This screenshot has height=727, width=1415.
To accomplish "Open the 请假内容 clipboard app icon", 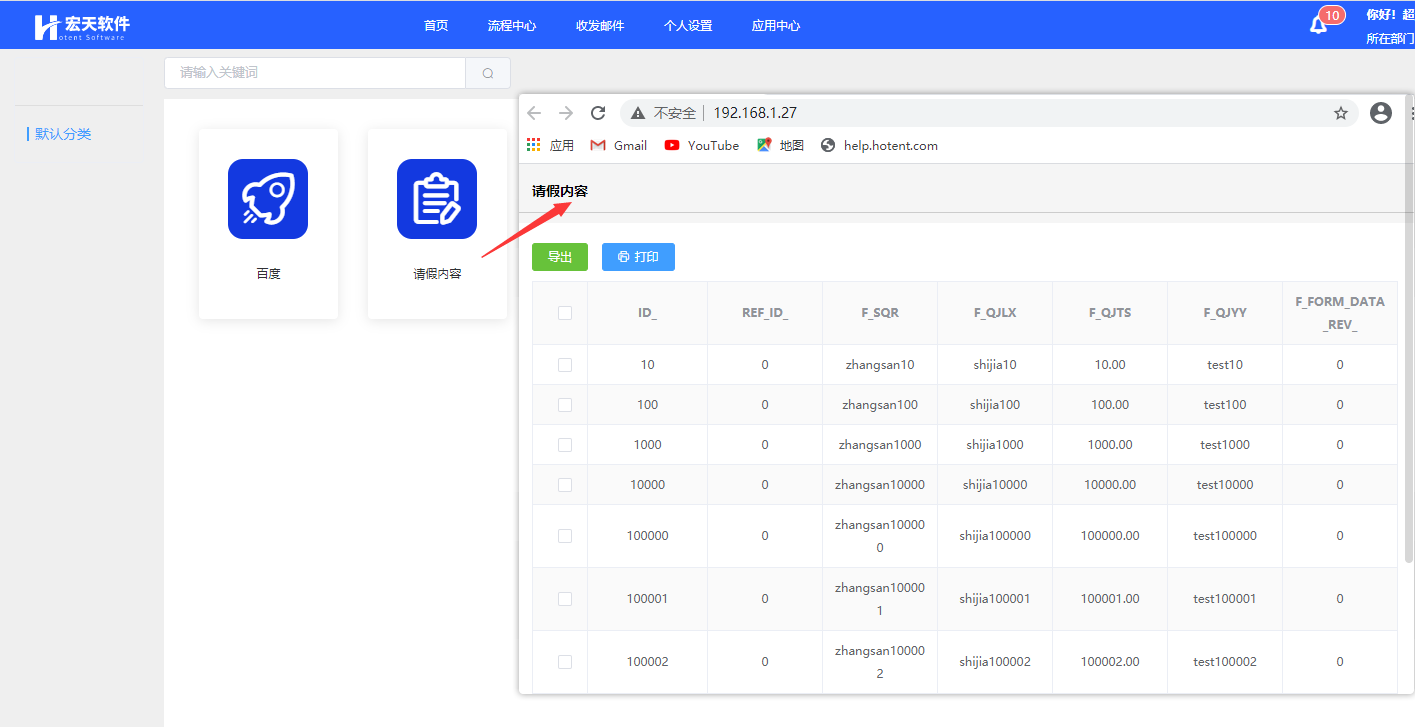I will pos(437,199).
